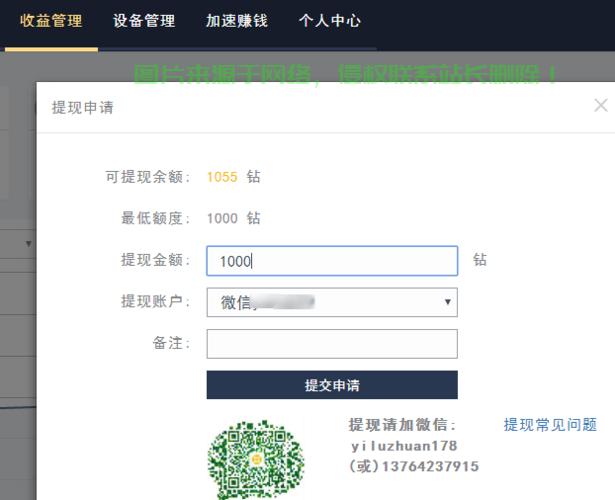Switch to the 收益管理 tab
This screenshot has height=500, width=615.
(x=51, y=21)
